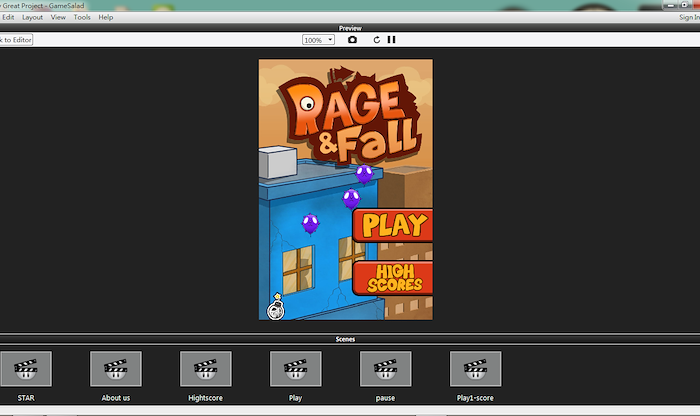This screenshot has width=700, height=416.
Task: Click the STAR scene label
Action: coord(26,398)
